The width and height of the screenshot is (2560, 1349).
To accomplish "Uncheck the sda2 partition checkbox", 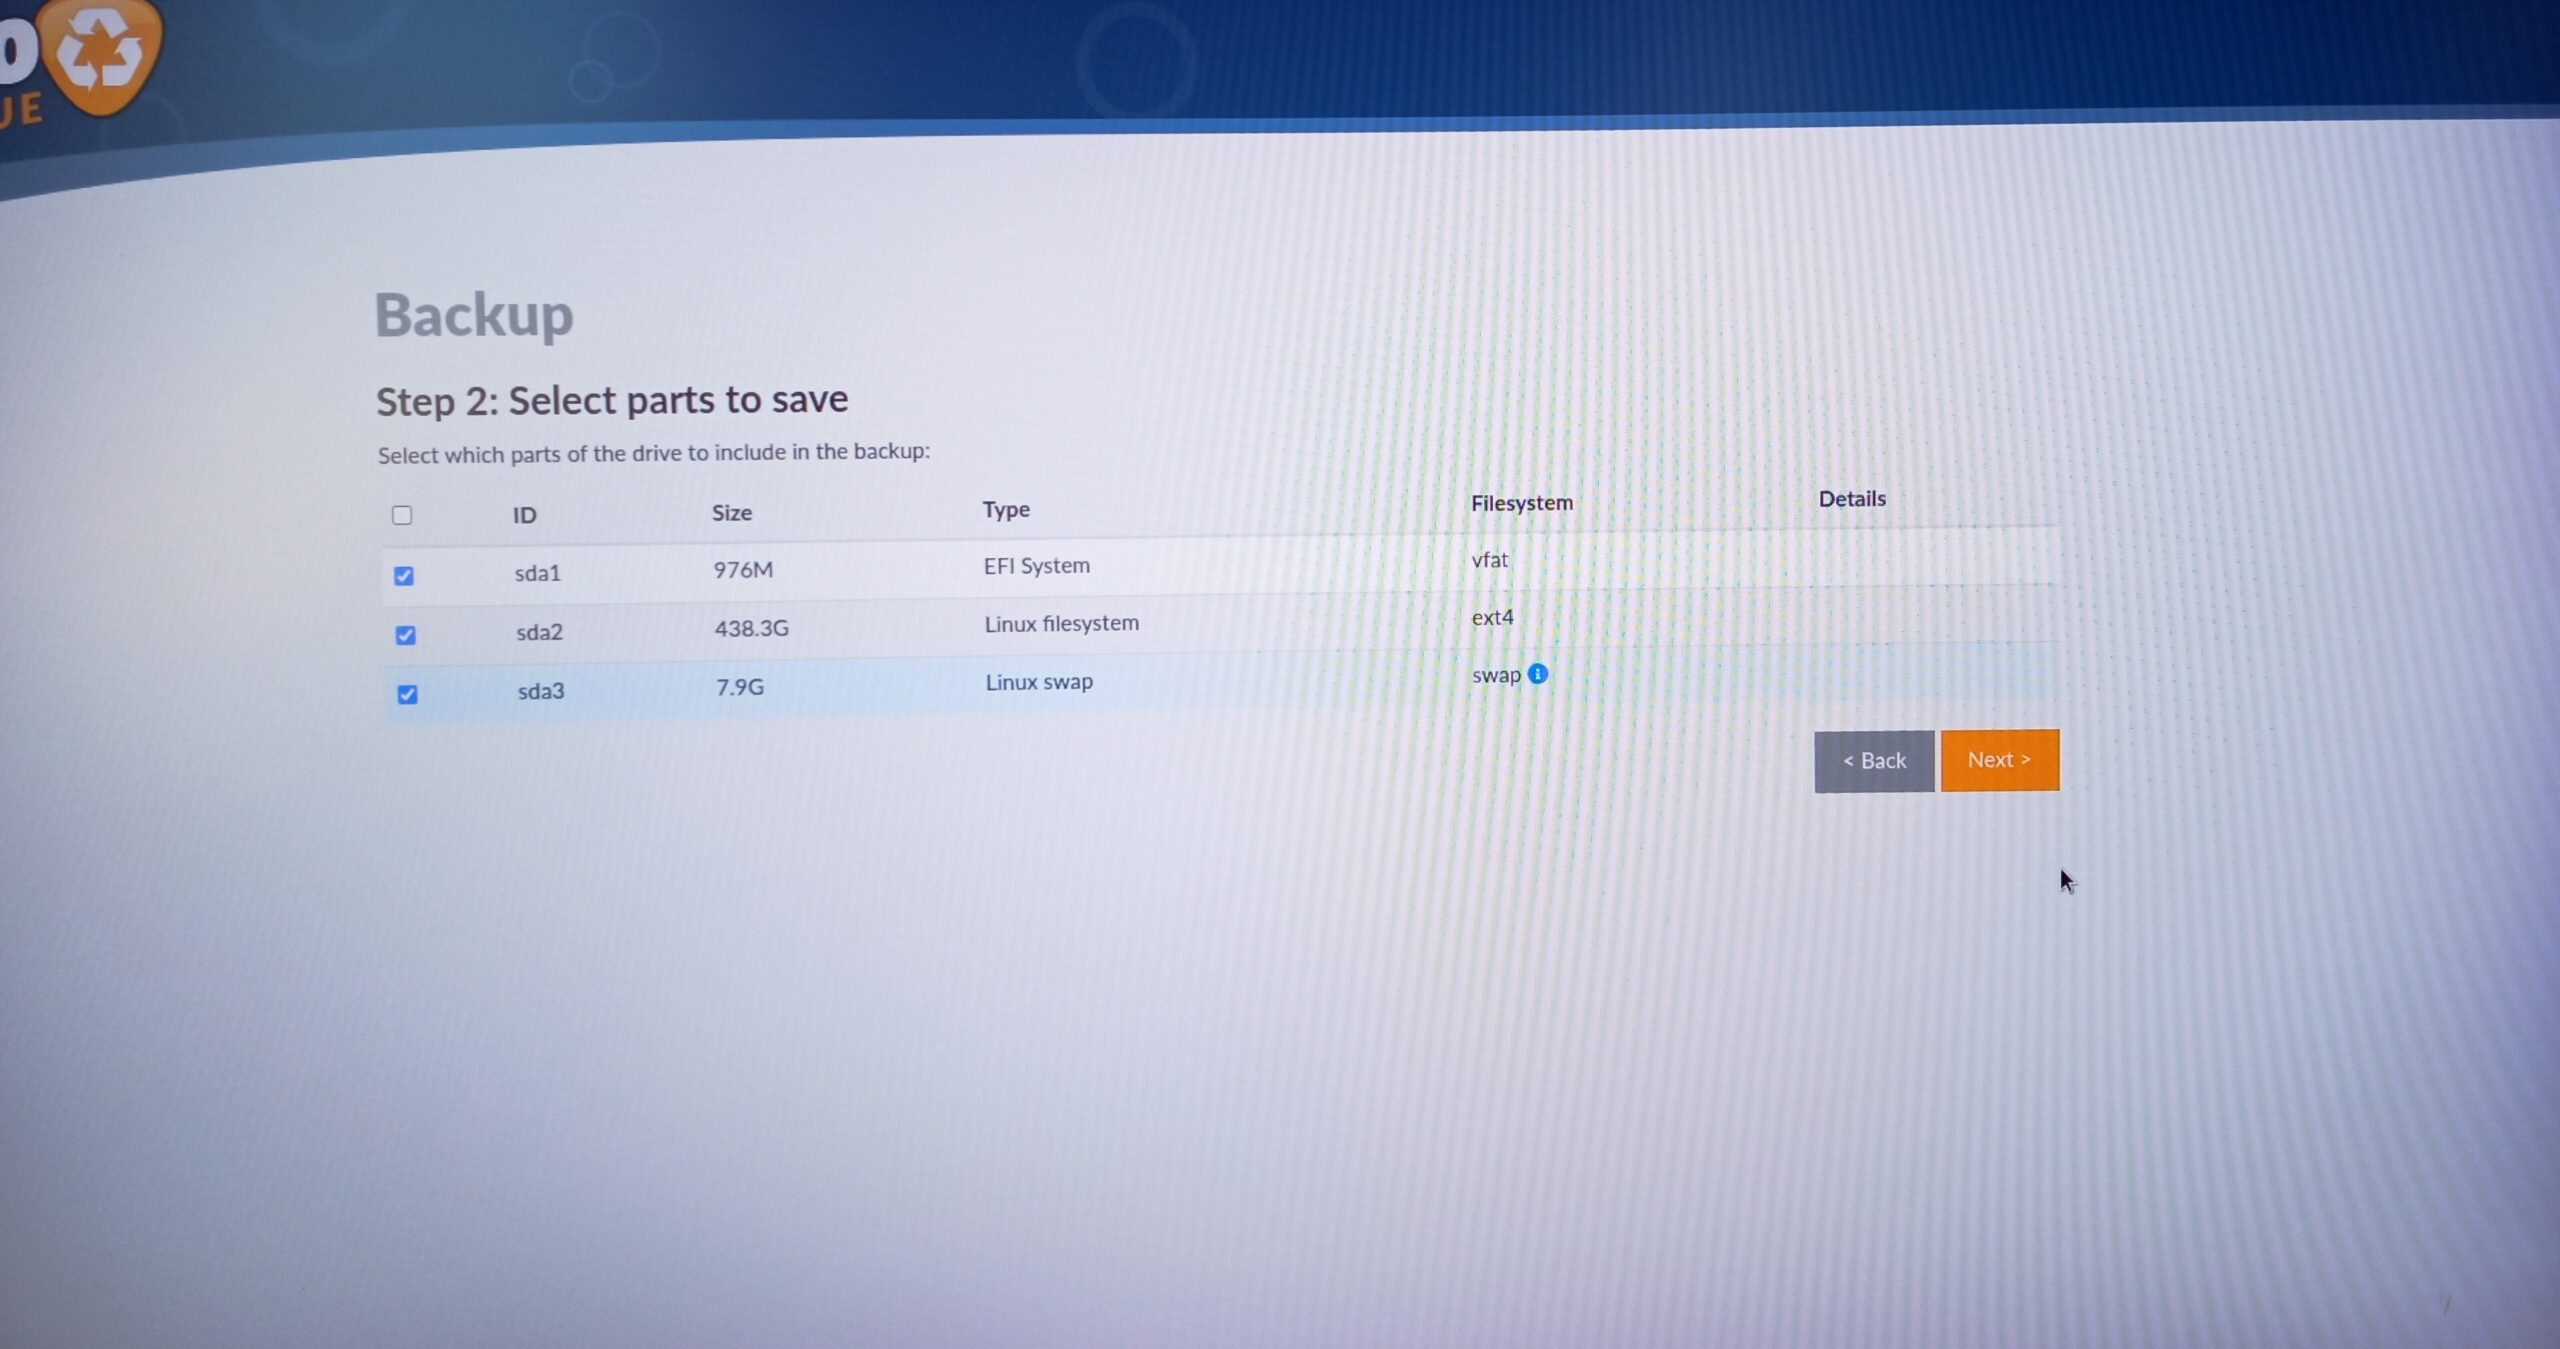I will click(x=406, y=635).
